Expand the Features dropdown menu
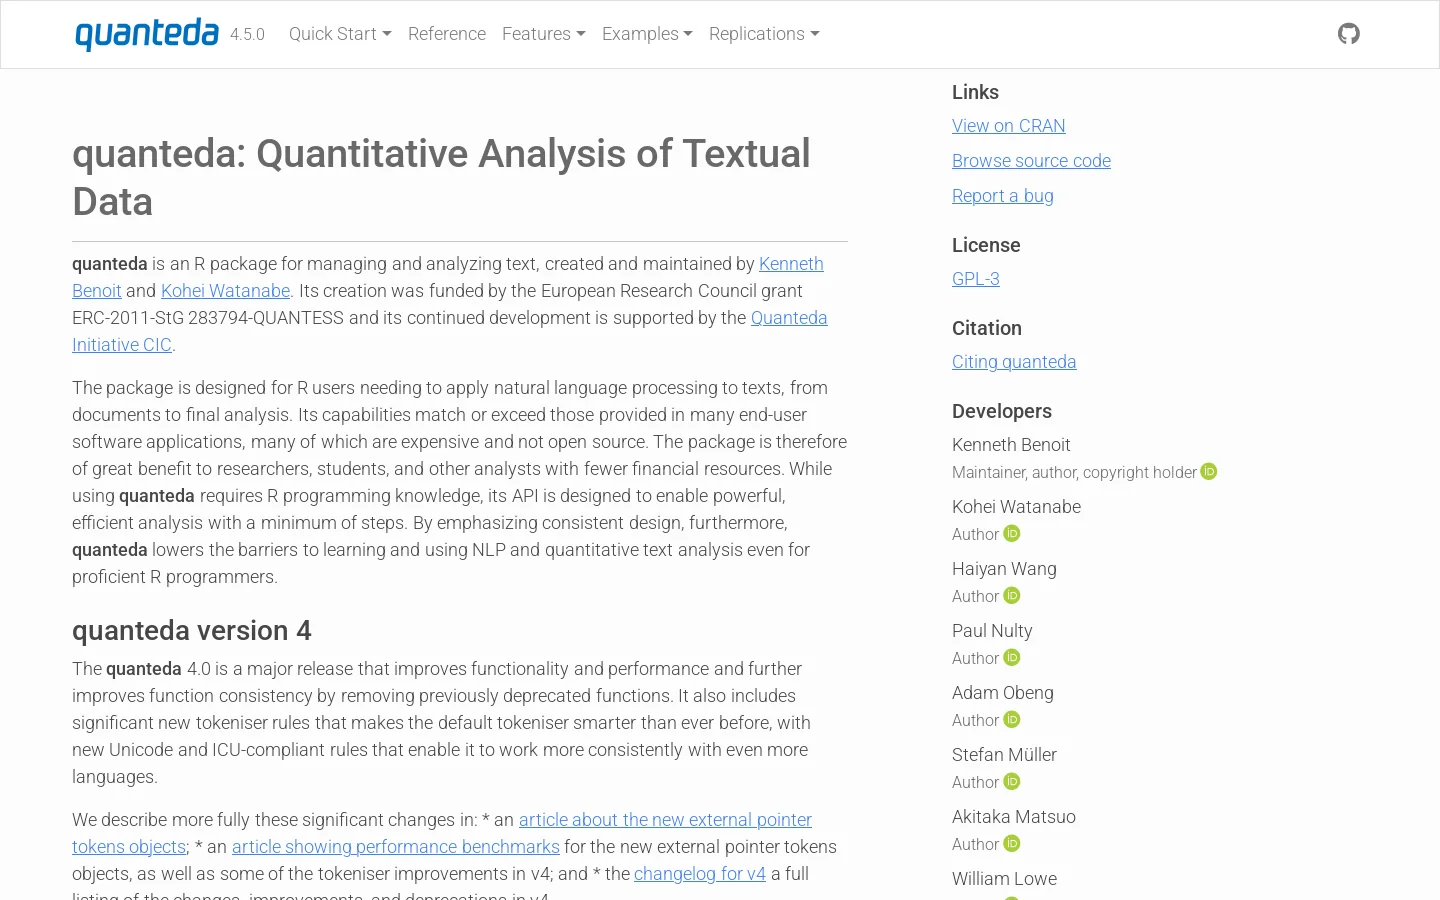Viewport: 1440px width, 900px height. (x=544, y=34)
